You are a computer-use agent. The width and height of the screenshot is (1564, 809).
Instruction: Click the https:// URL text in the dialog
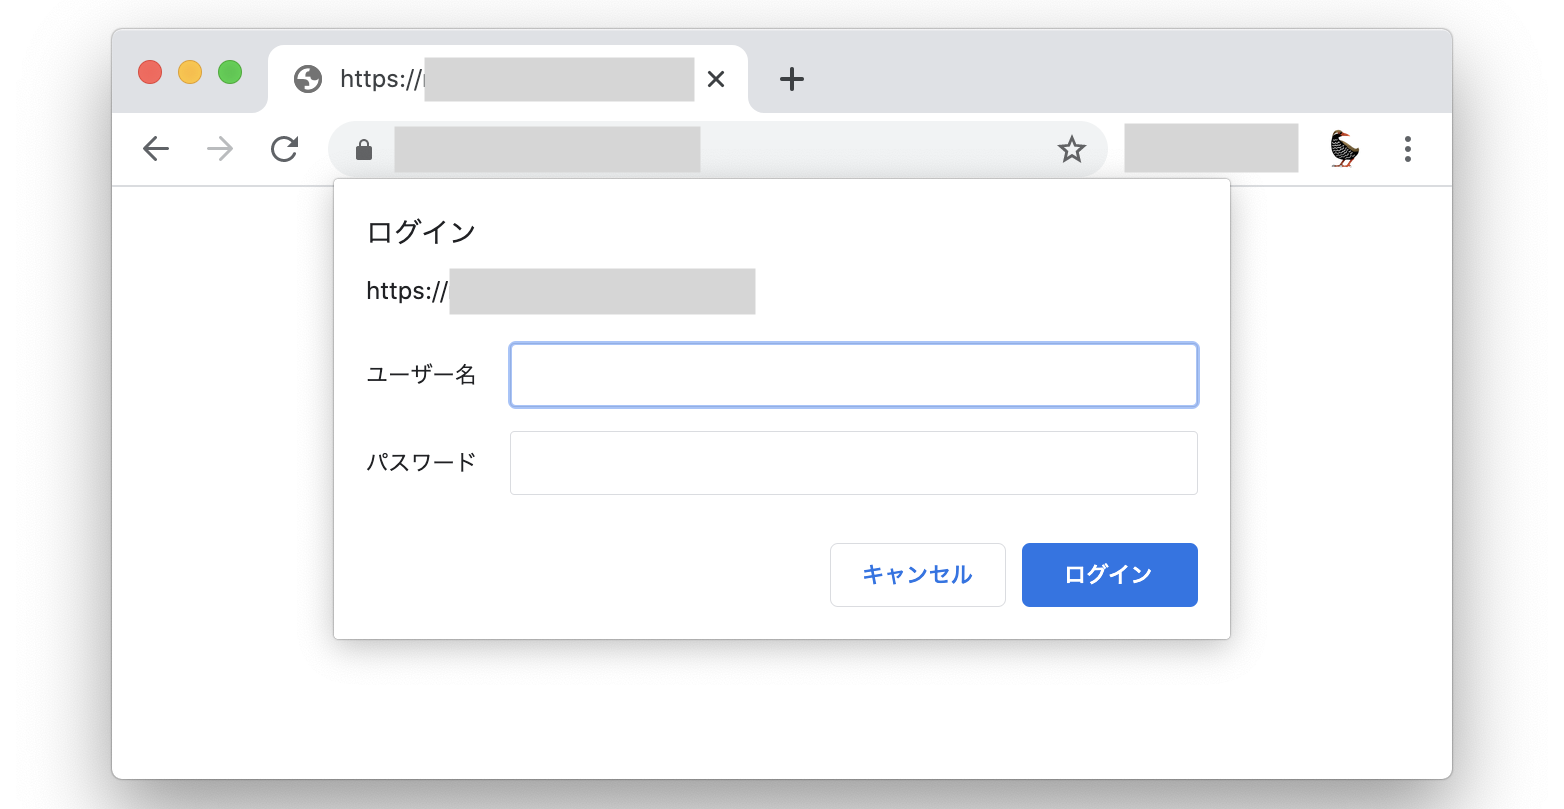click(404, 291)
